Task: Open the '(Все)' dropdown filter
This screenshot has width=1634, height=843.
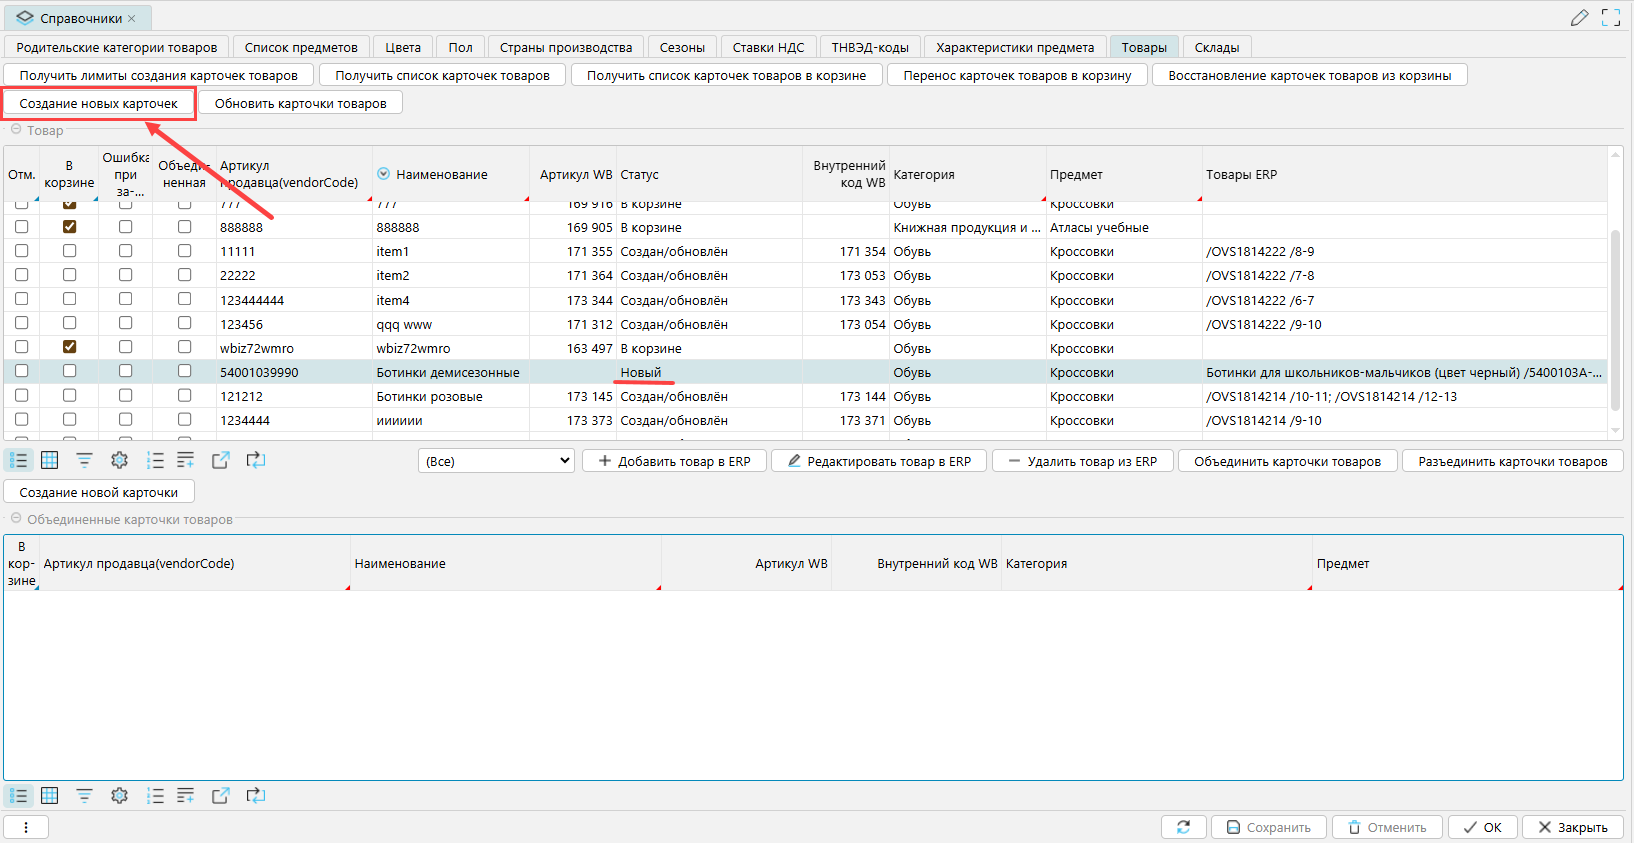Action: (x=496, y=461)
